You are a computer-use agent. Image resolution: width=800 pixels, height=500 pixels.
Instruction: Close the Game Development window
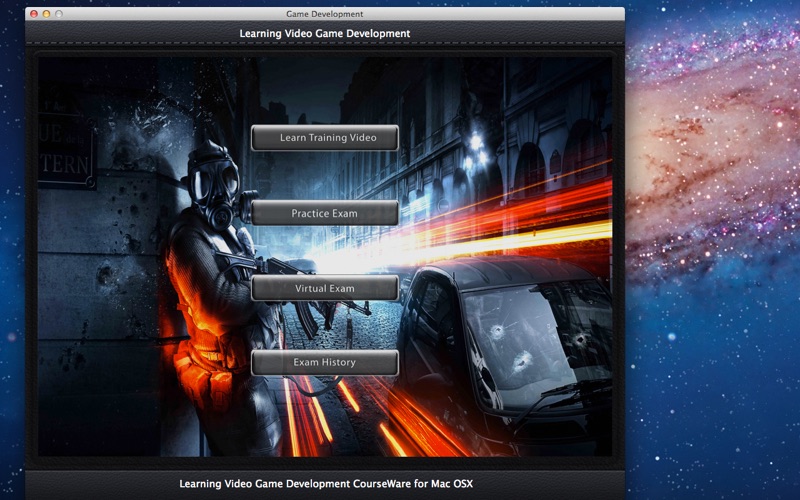34,14
